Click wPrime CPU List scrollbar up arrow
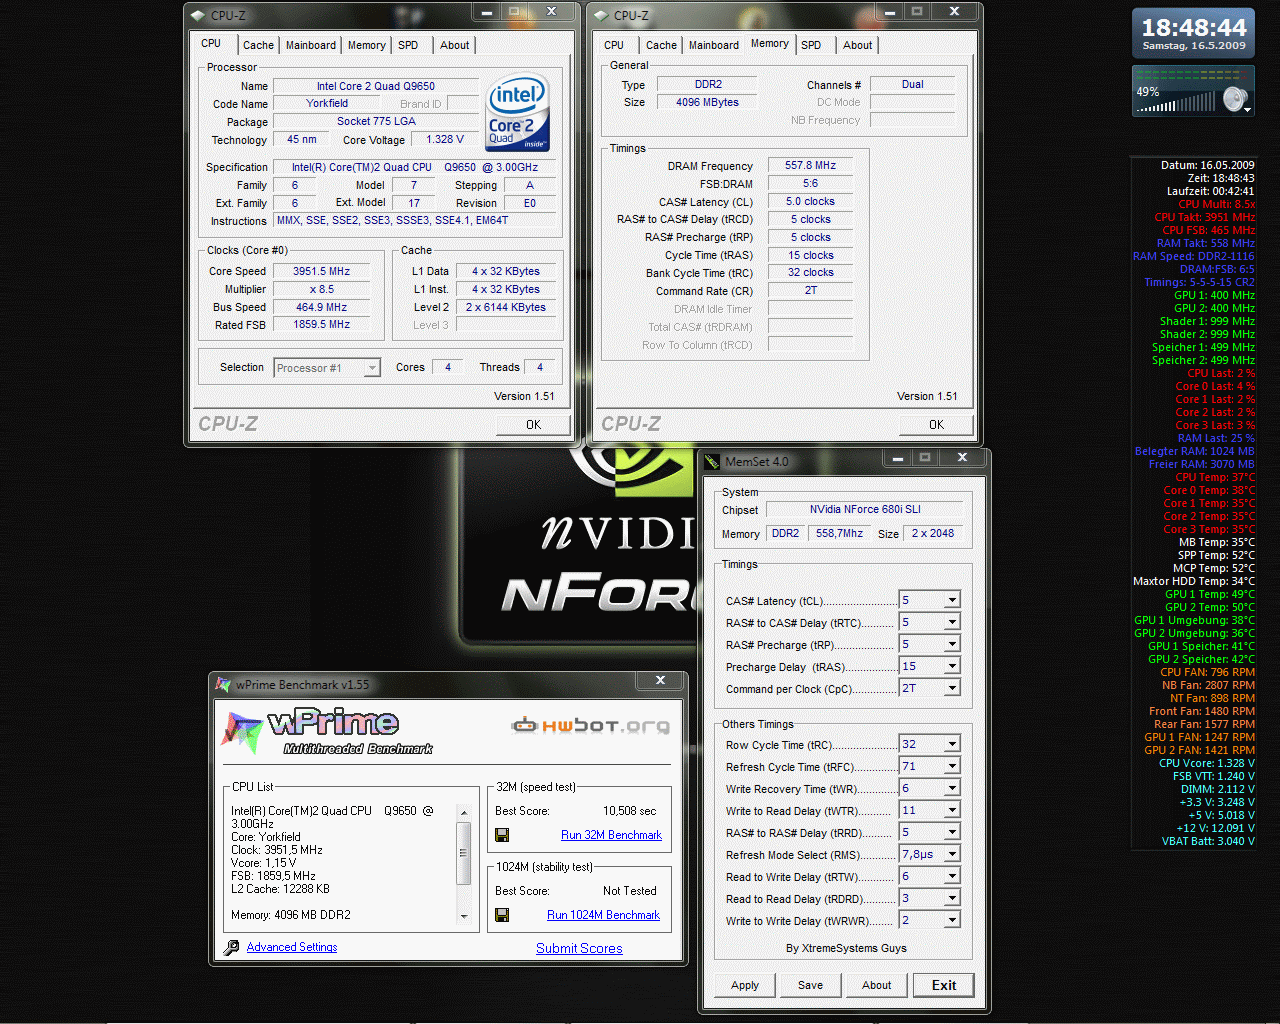Viewport: 1280px width, 1024px height. [x=463, y=812]
